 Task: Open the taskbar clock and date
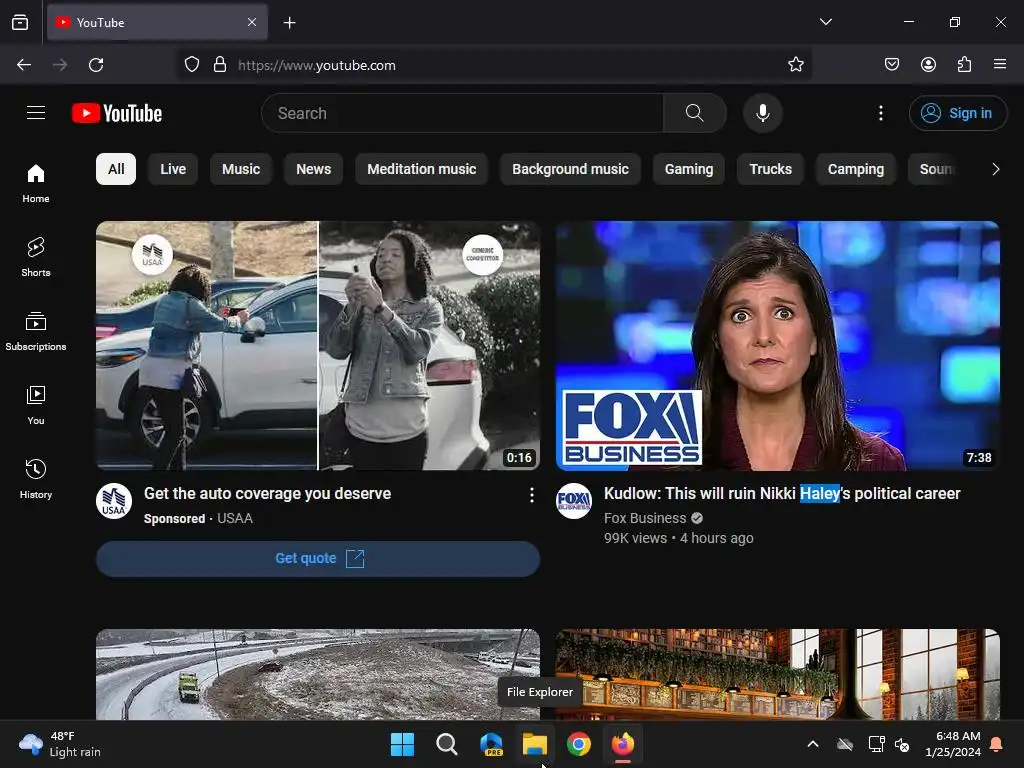[953, 744]
